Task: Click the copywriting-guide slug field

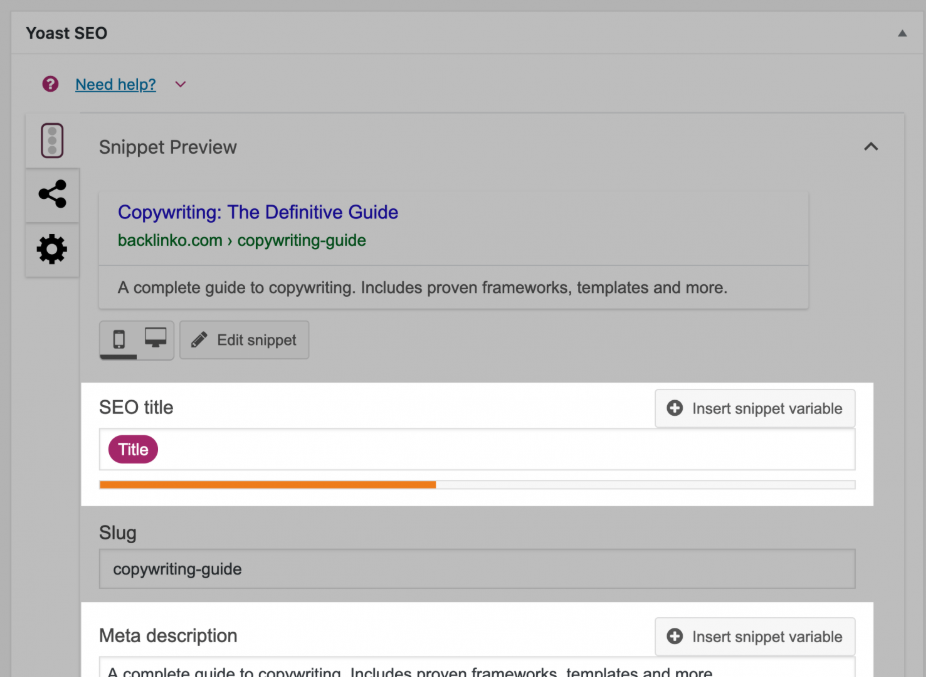Action: (477, 569)
